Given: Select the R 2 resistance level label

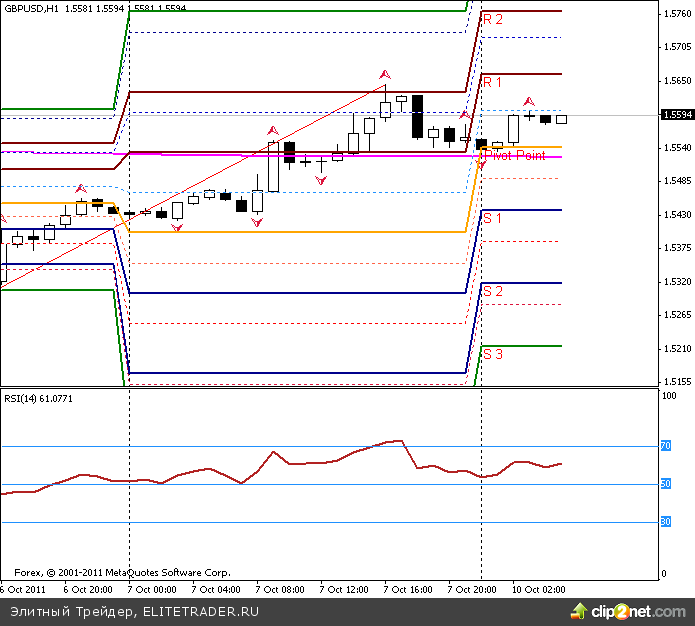Looking at the screenshot, I should (x=493, y=19).
